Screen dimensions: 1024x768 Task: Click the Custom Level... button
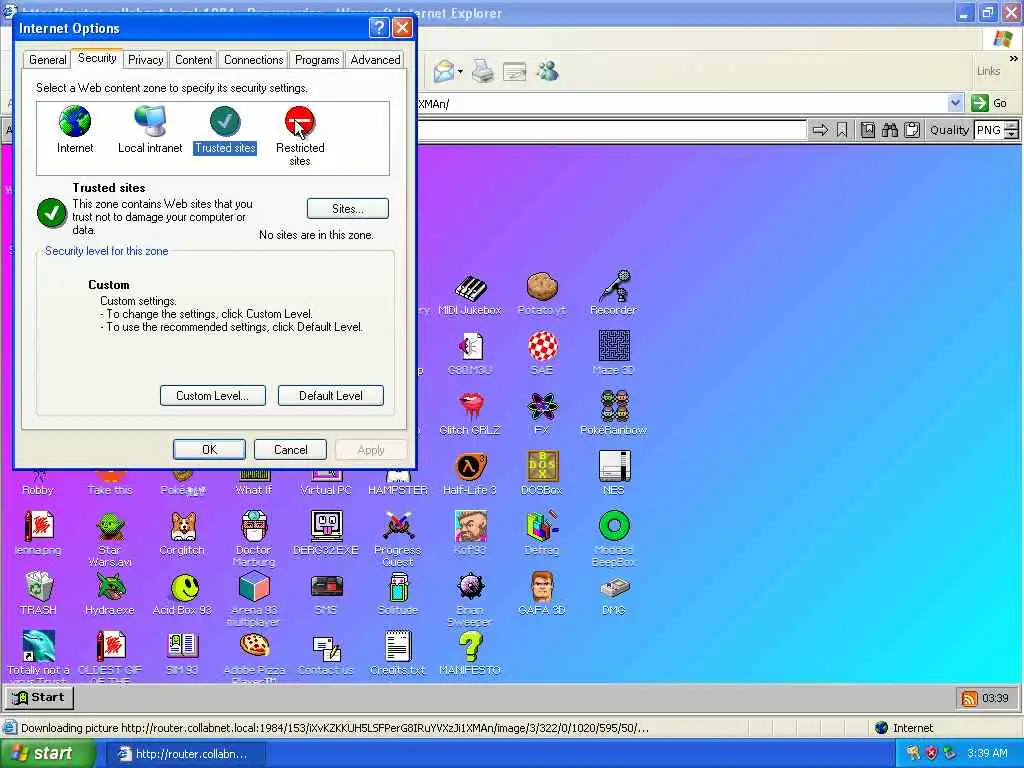click(x=212, y=395)
